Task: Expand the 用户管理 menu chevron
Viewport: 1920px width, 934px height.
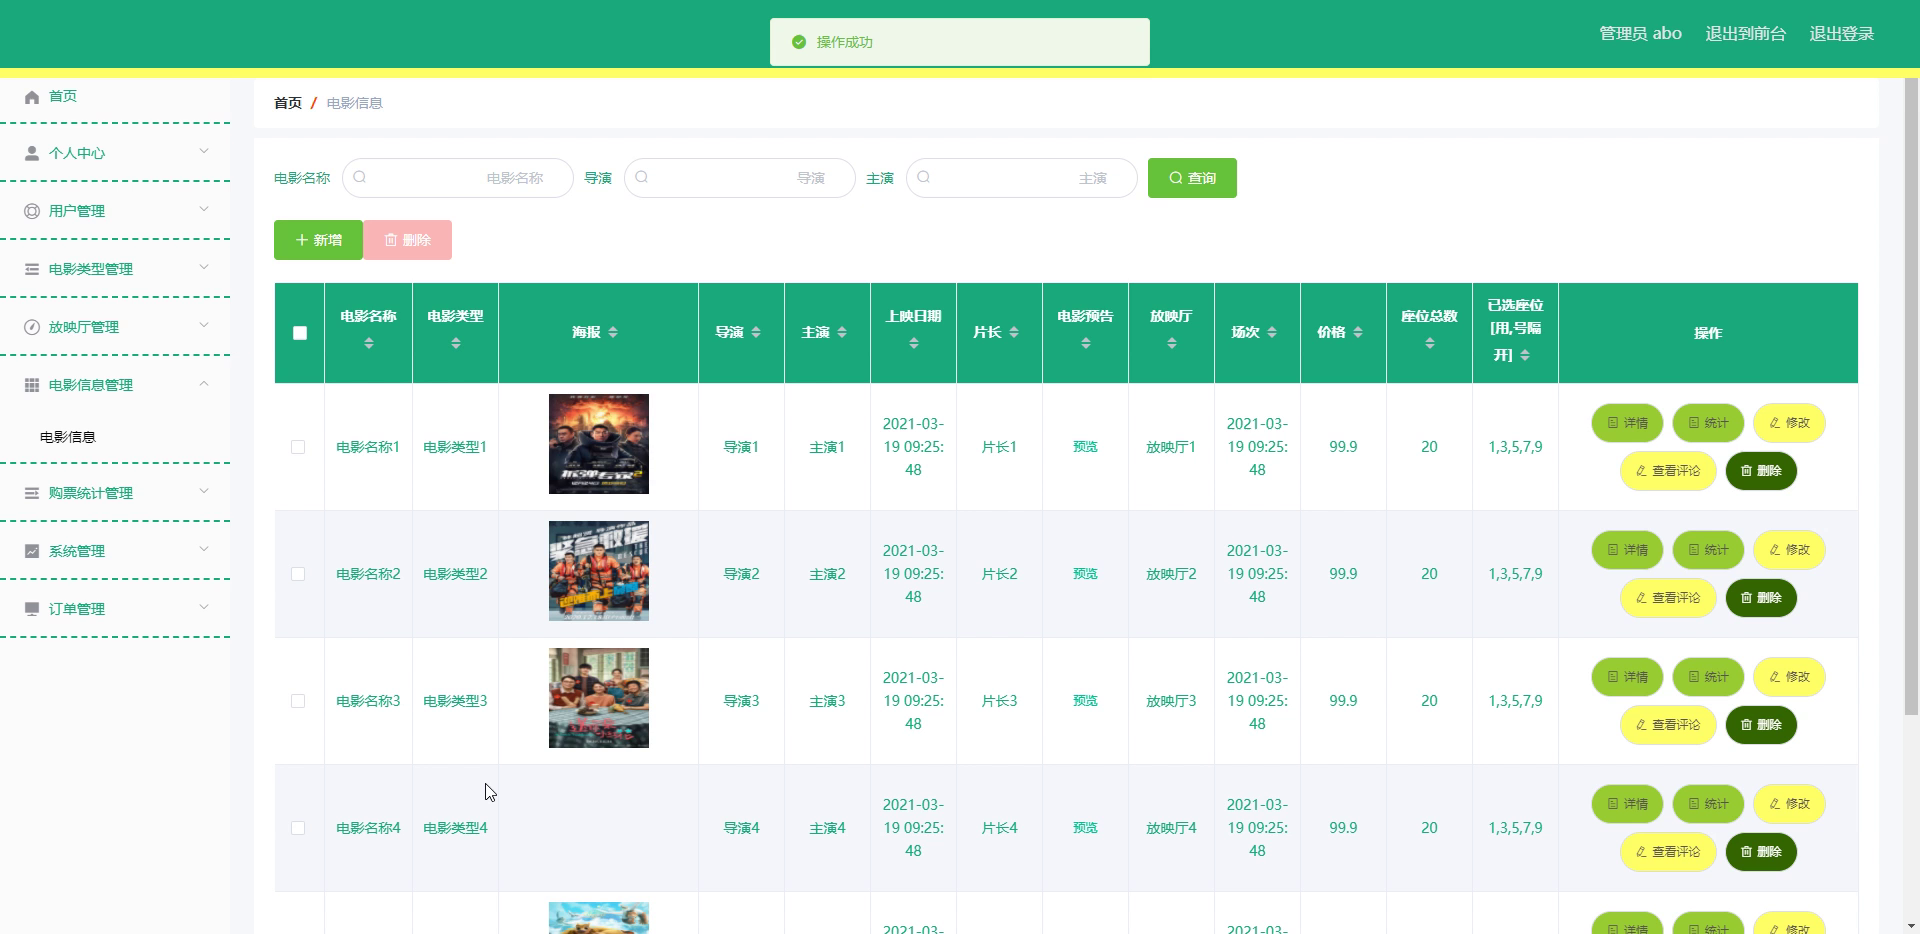Action: coord(204,210)
